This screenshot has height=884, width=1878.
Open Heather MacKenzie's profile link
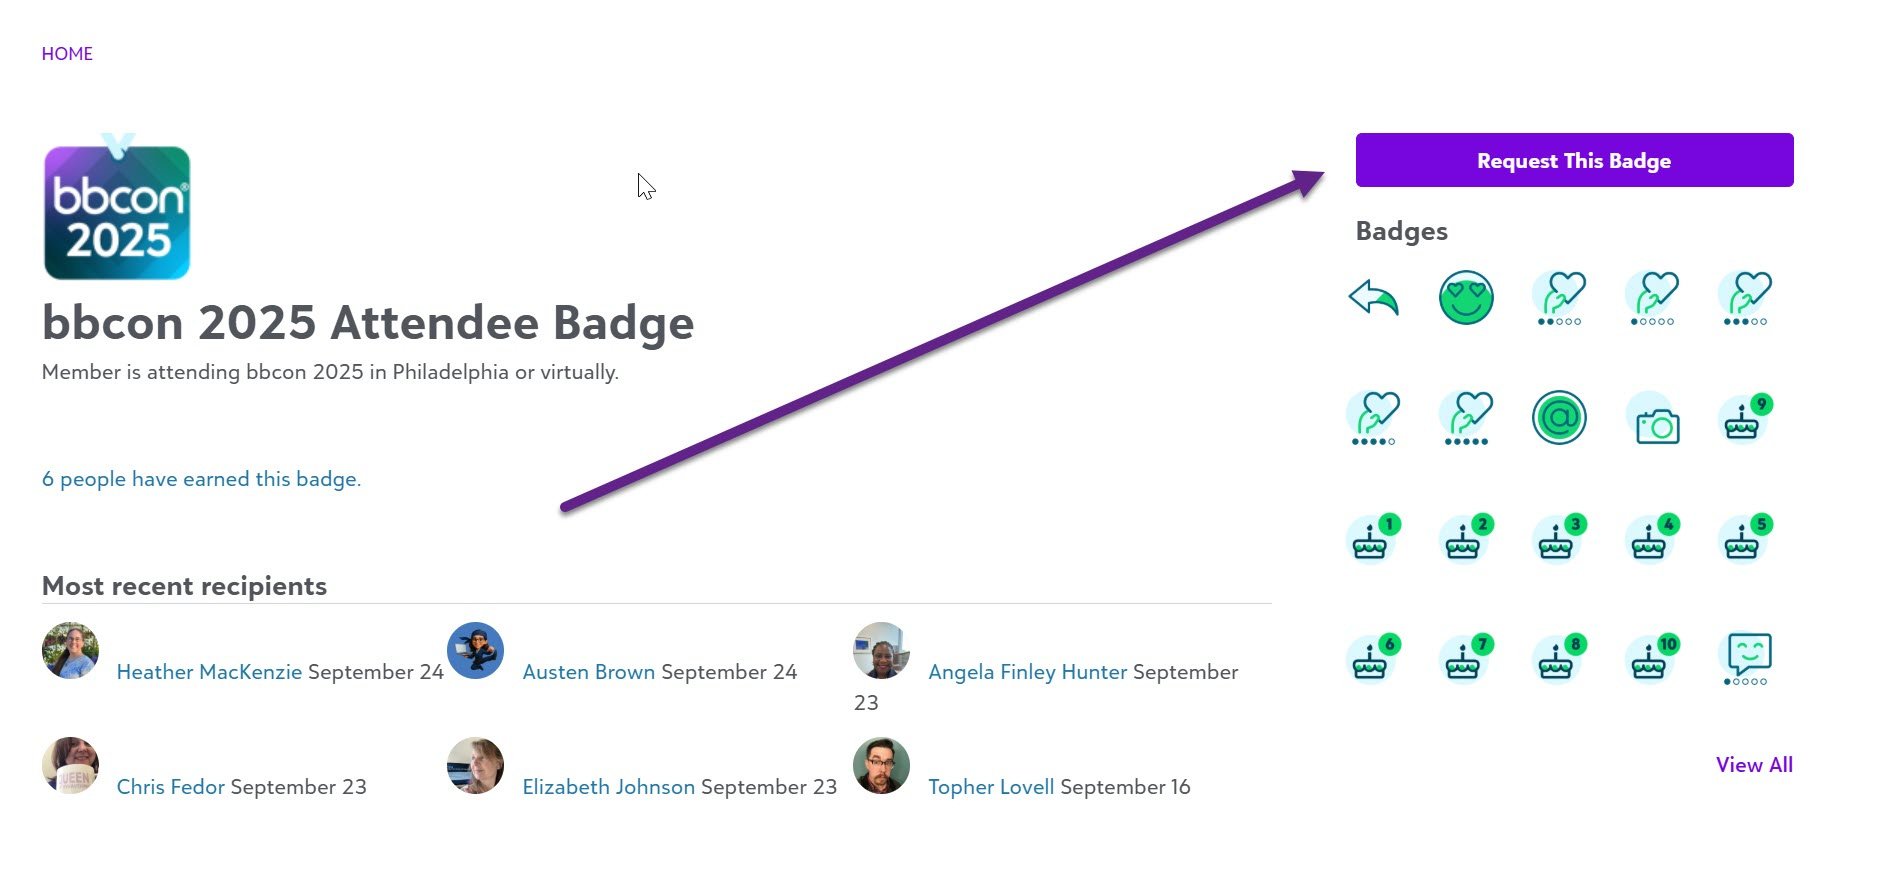click(209, 672)
